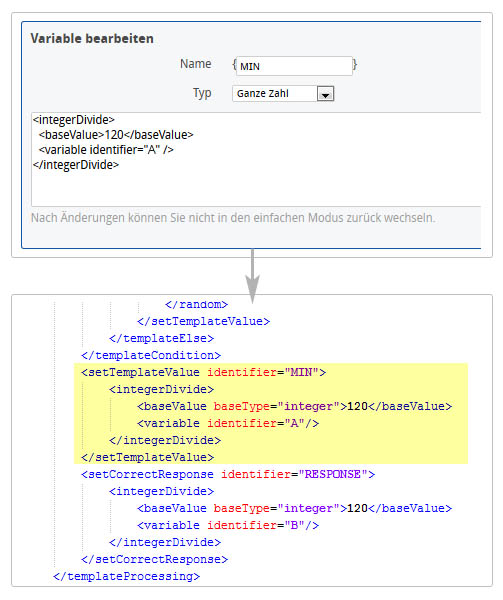Viewport: 503px width, 600px height.
Task: Click the </templateCondition> code line
Action: 151,355
